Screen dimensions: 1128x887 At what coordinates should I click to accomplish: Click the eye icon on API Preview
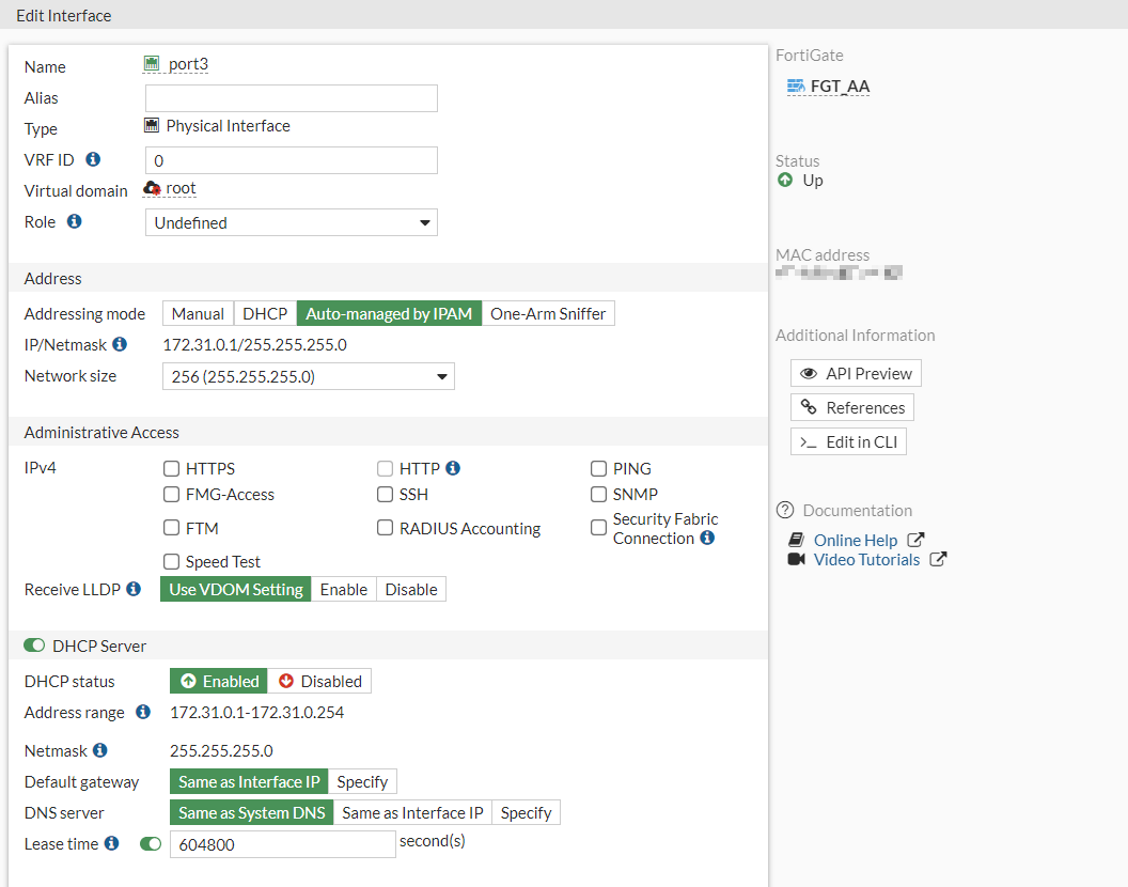tap(811, 373)
